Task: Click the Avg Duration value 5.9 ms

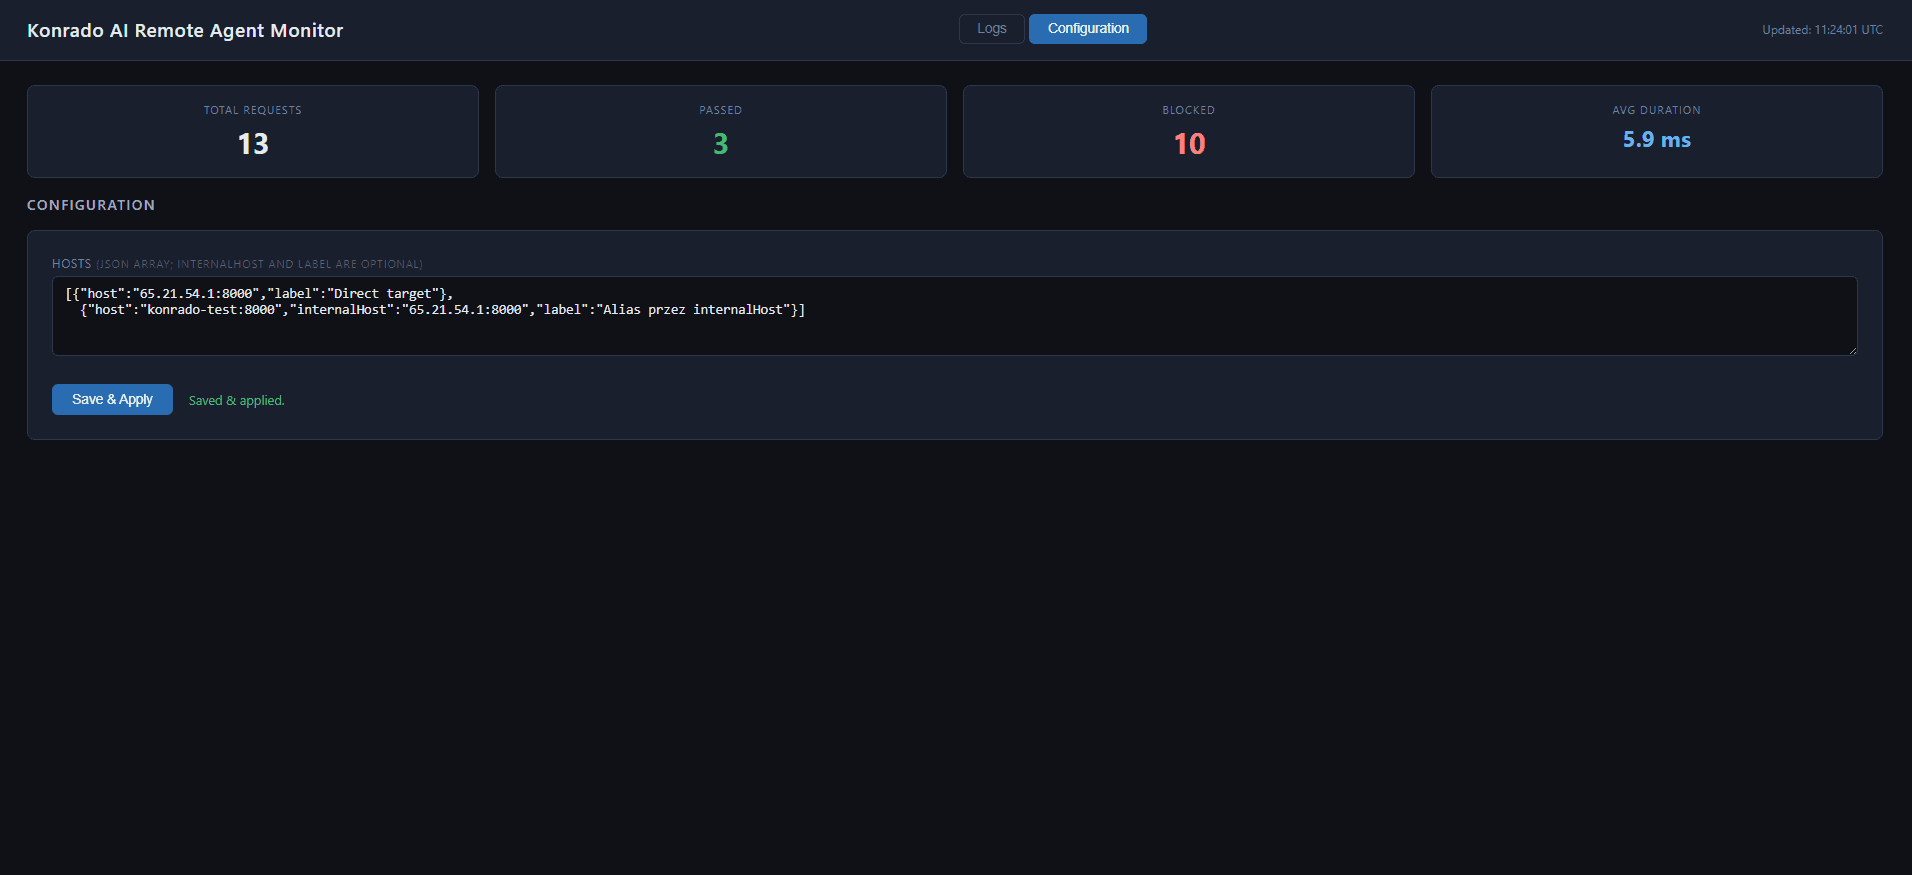Action: click(1656, 140)
